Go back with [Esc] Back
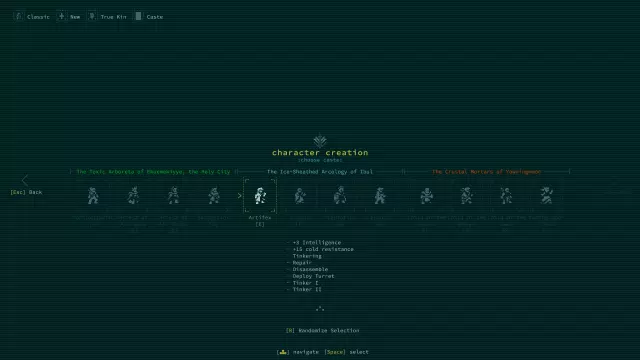640x360 pixels. pyautogui.click(x=26, y=192)
